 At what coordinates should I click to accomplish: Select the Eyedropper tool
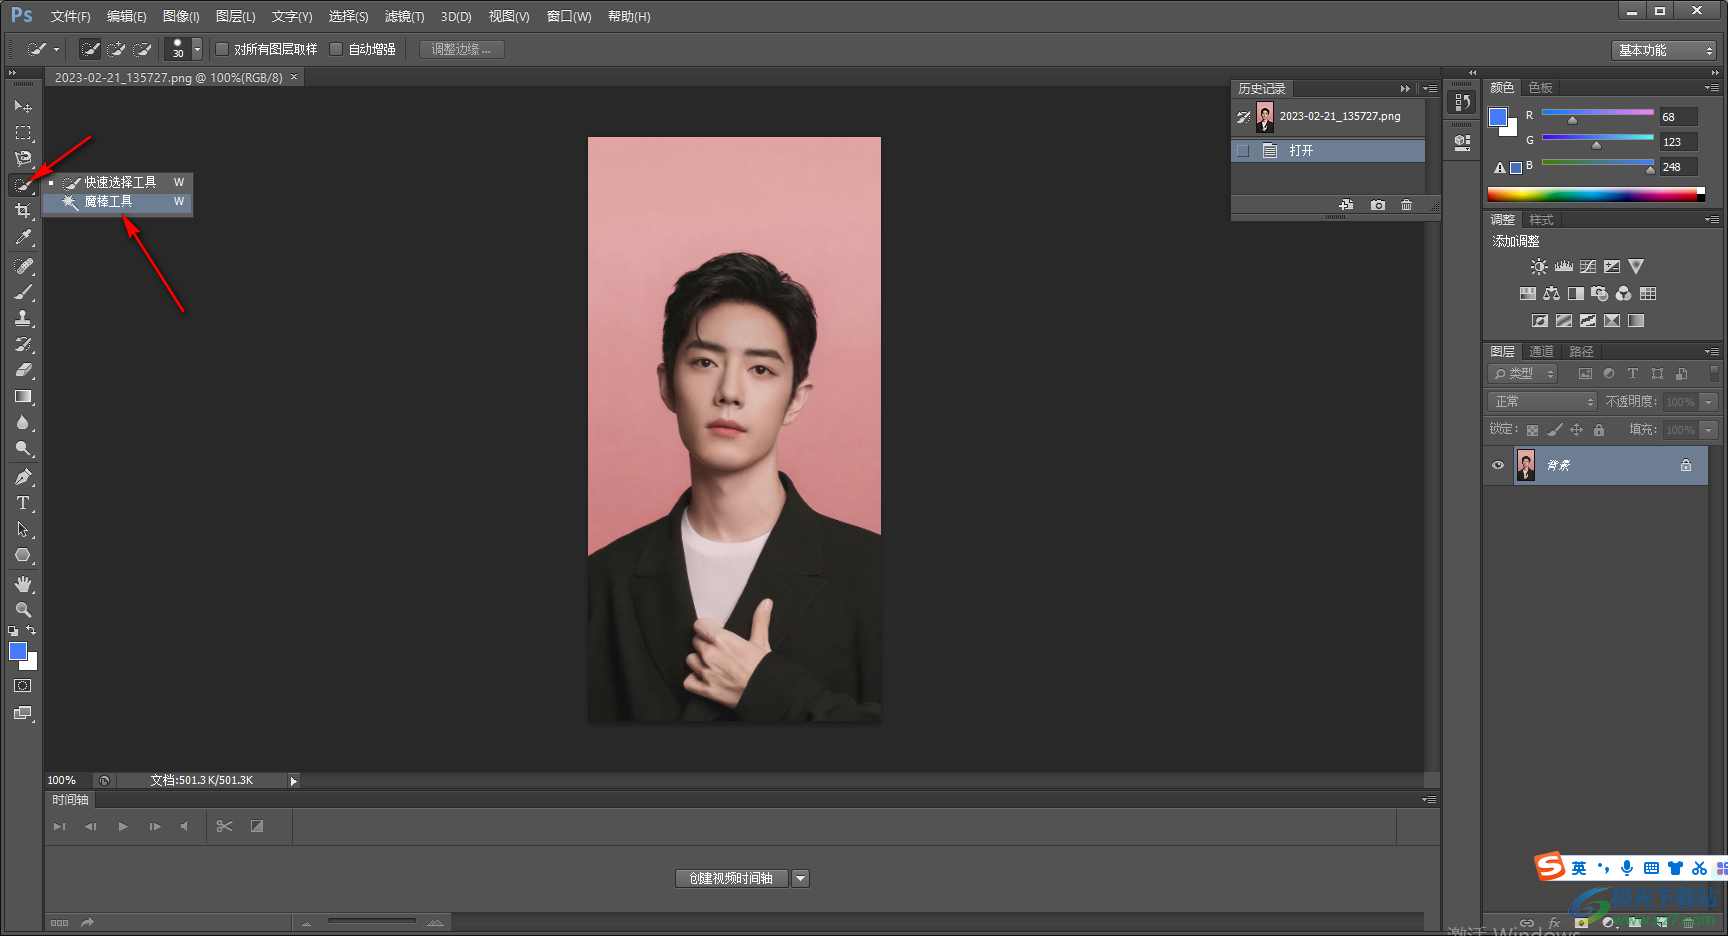tap(22, 238)
